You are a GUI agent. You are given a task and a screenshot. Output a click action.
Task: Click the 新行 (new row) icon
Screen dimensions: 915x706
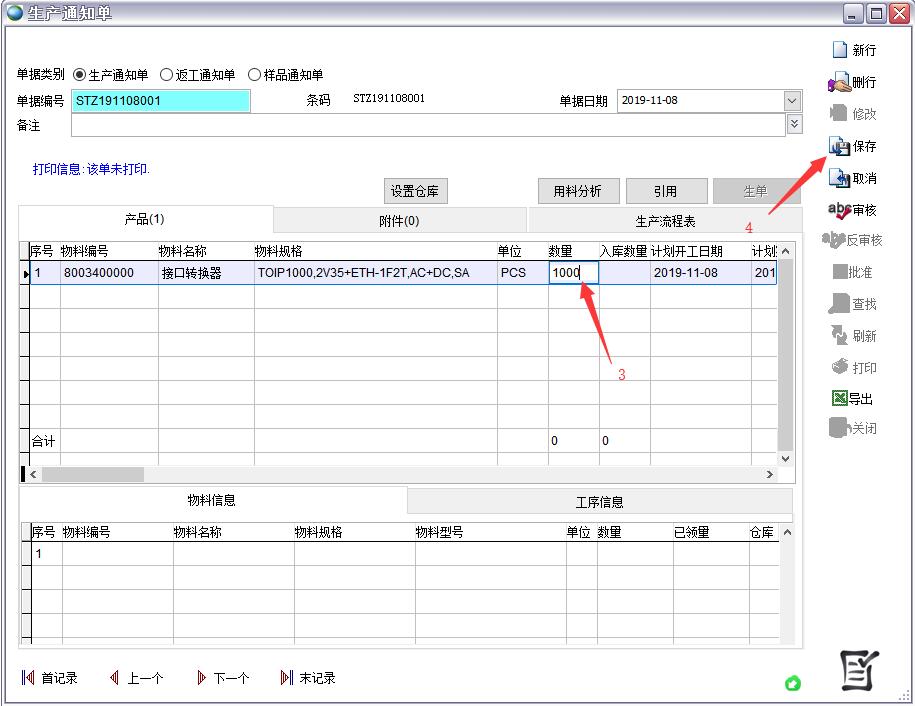tap(840, 50)
